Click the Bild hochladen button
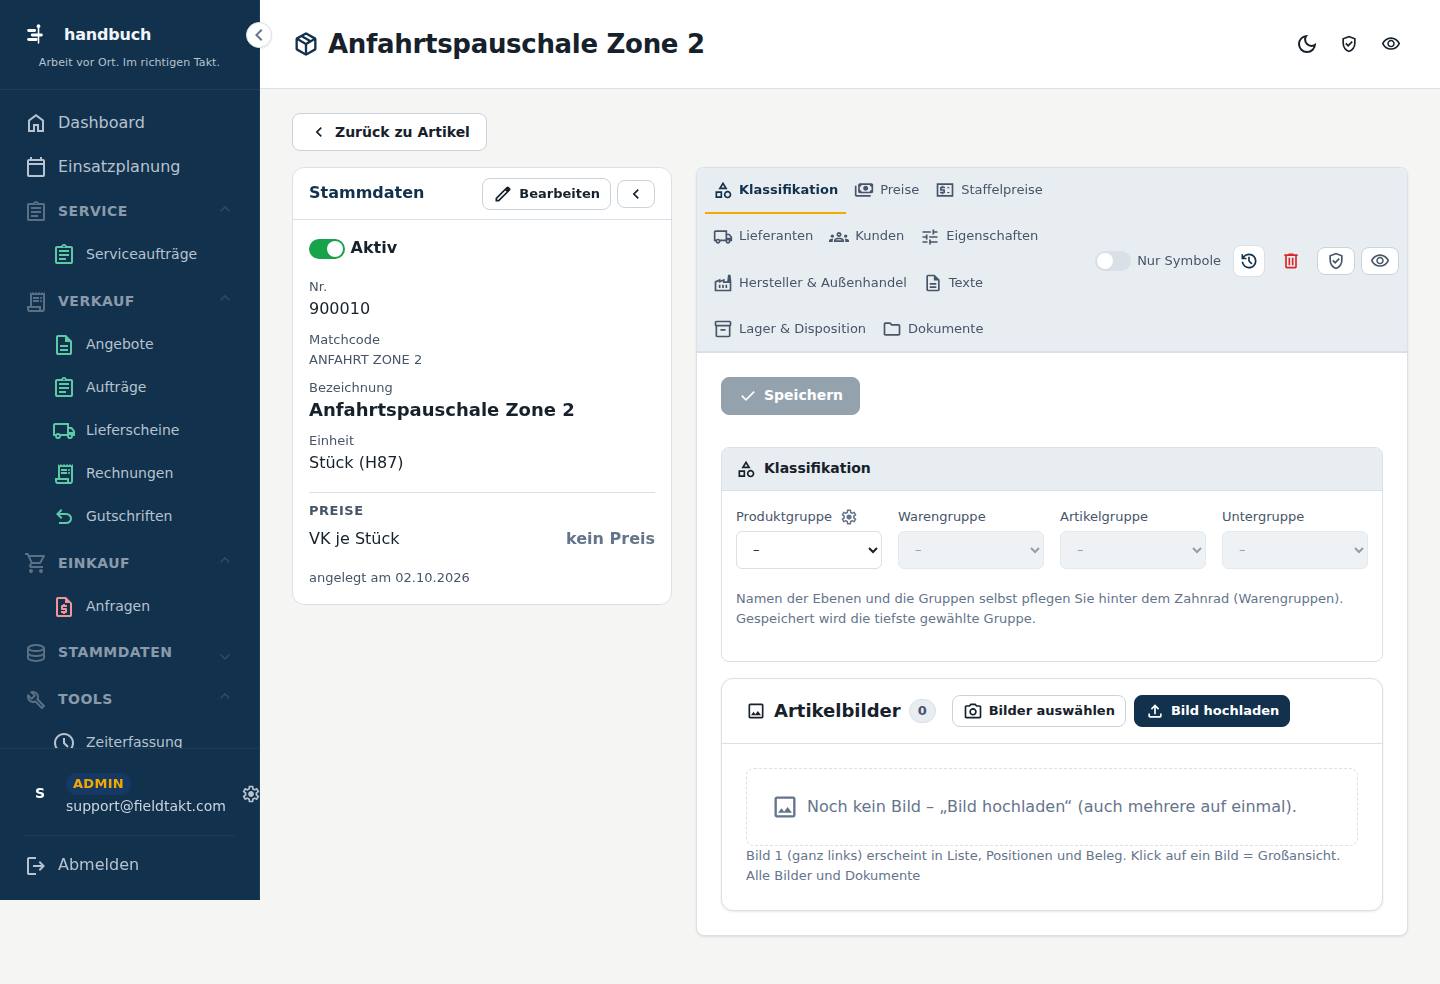 1212,711
